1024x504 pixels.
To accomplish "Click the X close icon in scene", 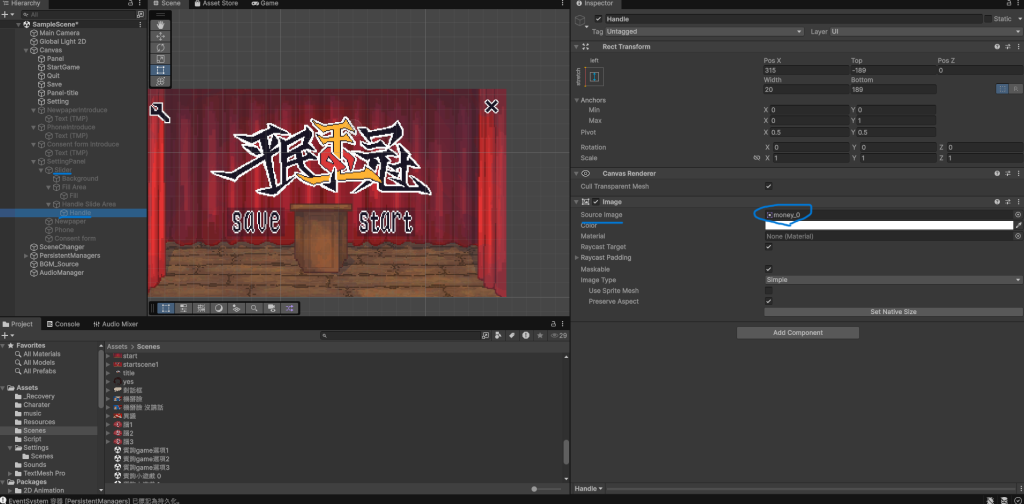I will coord(492,106).
